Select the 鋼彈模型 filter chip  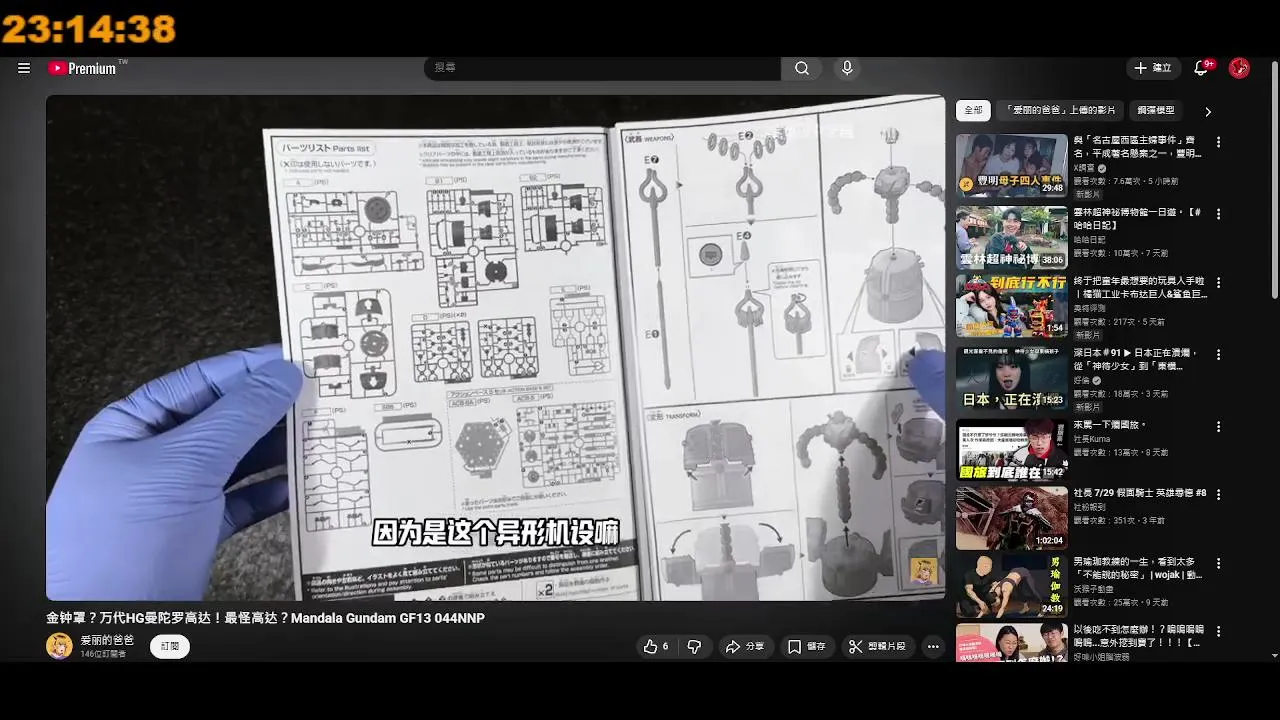(1156, 110)
